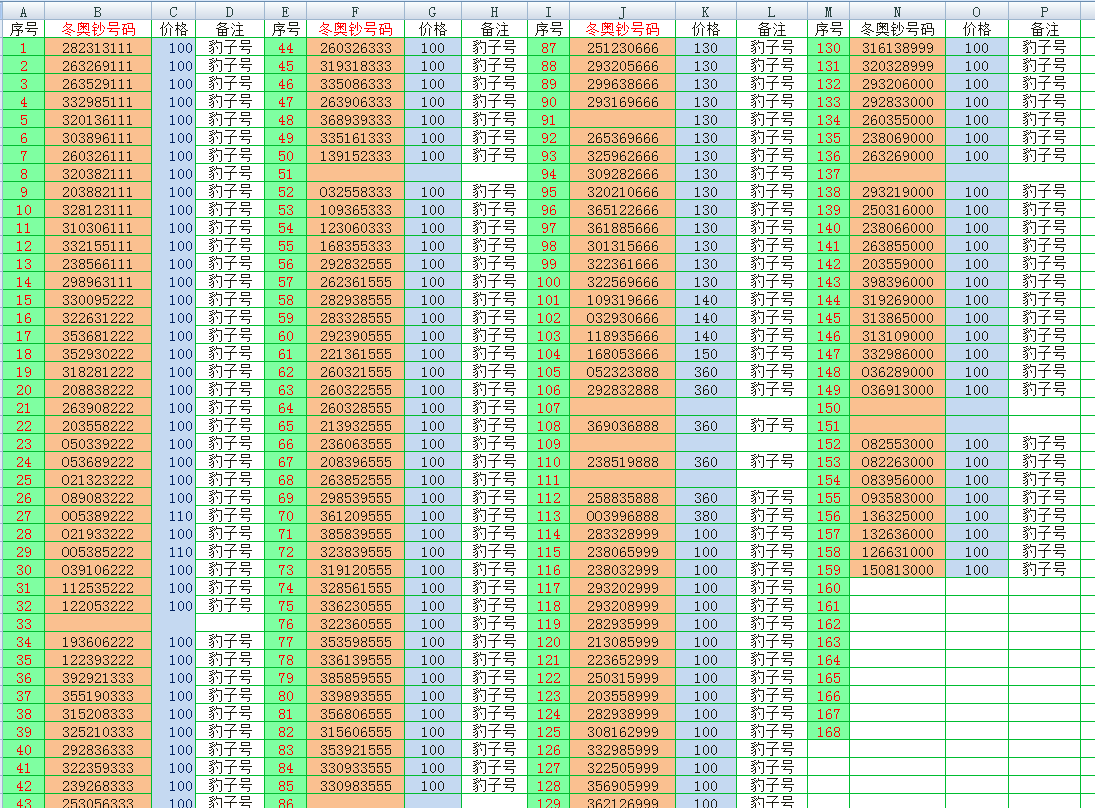This screenshot has width=1095, height=808.
Task: Click 豹子号 remark in the 282313111 row
Action: click(x=230, y=48)
